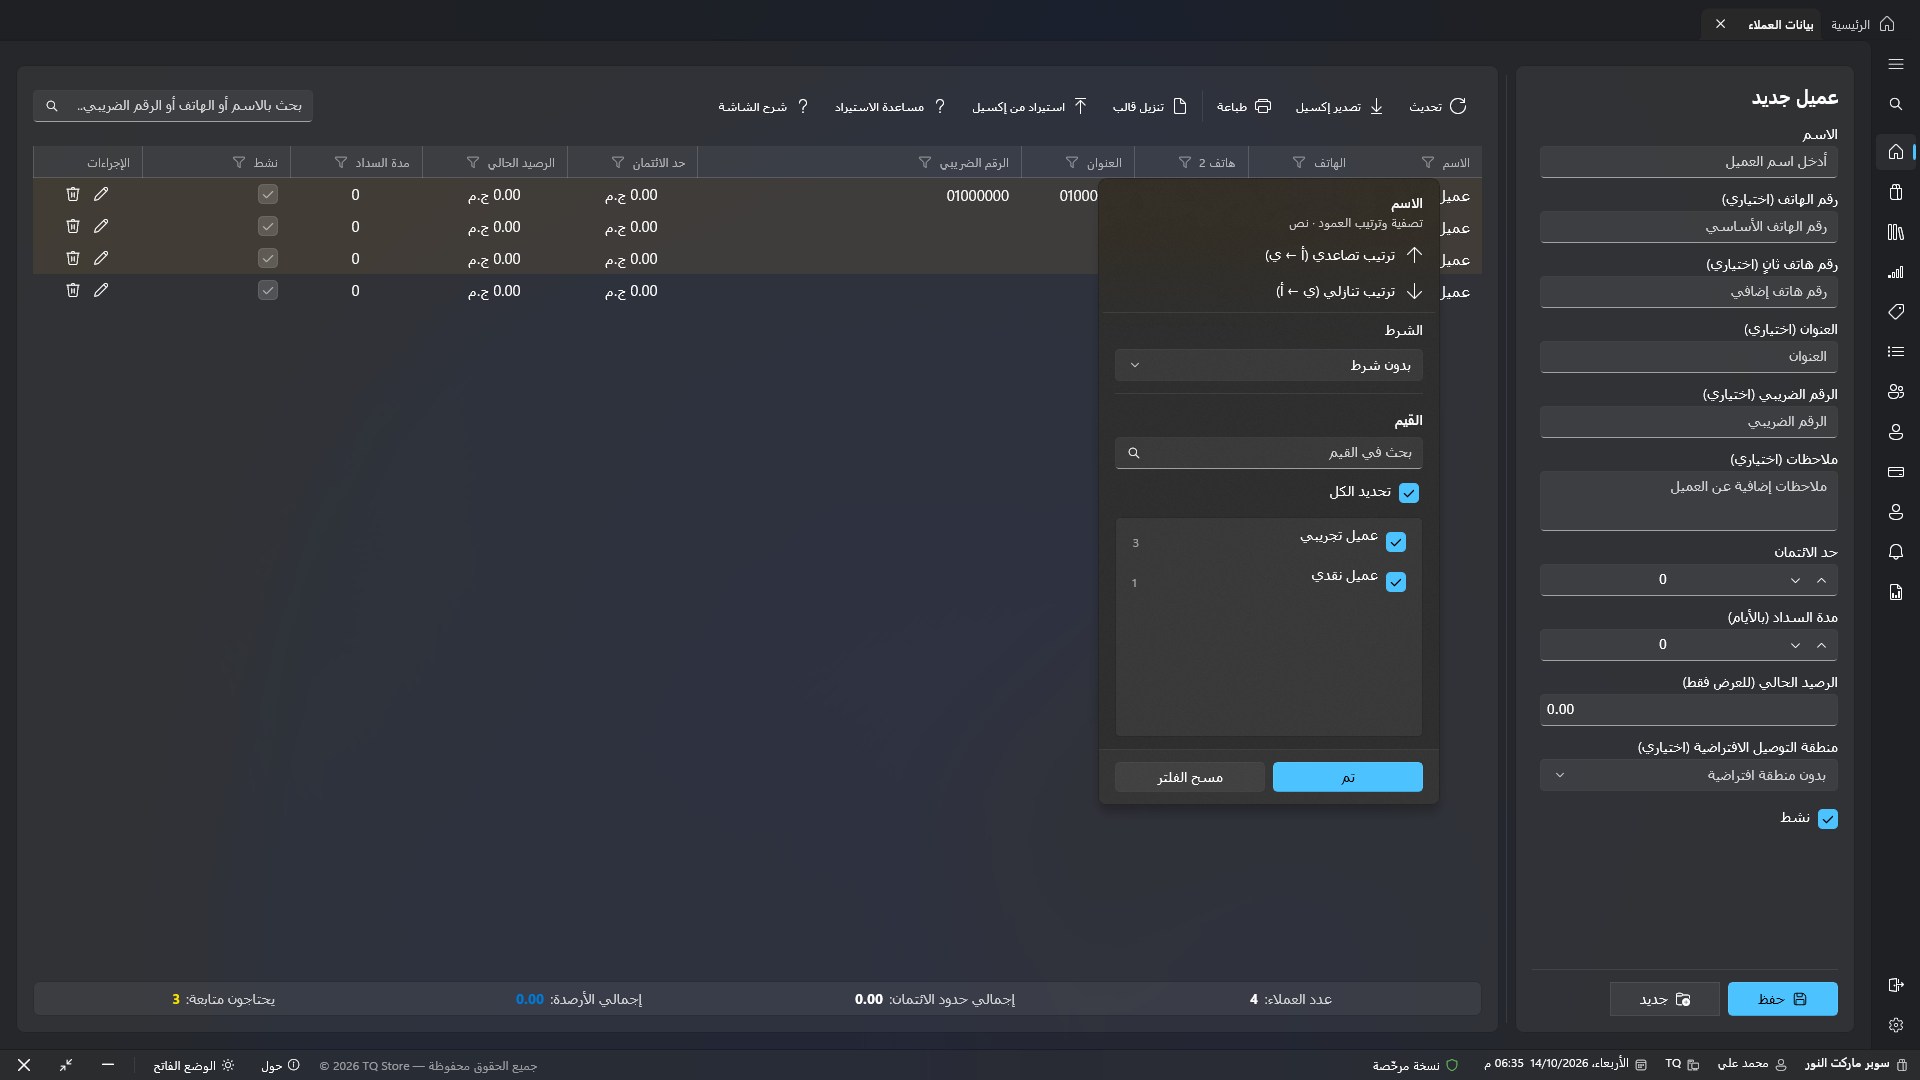Viewport: 1920px width, 1080px height.
Task: Toggle the active checkbox in the last table row
Action: coord(268,290)
